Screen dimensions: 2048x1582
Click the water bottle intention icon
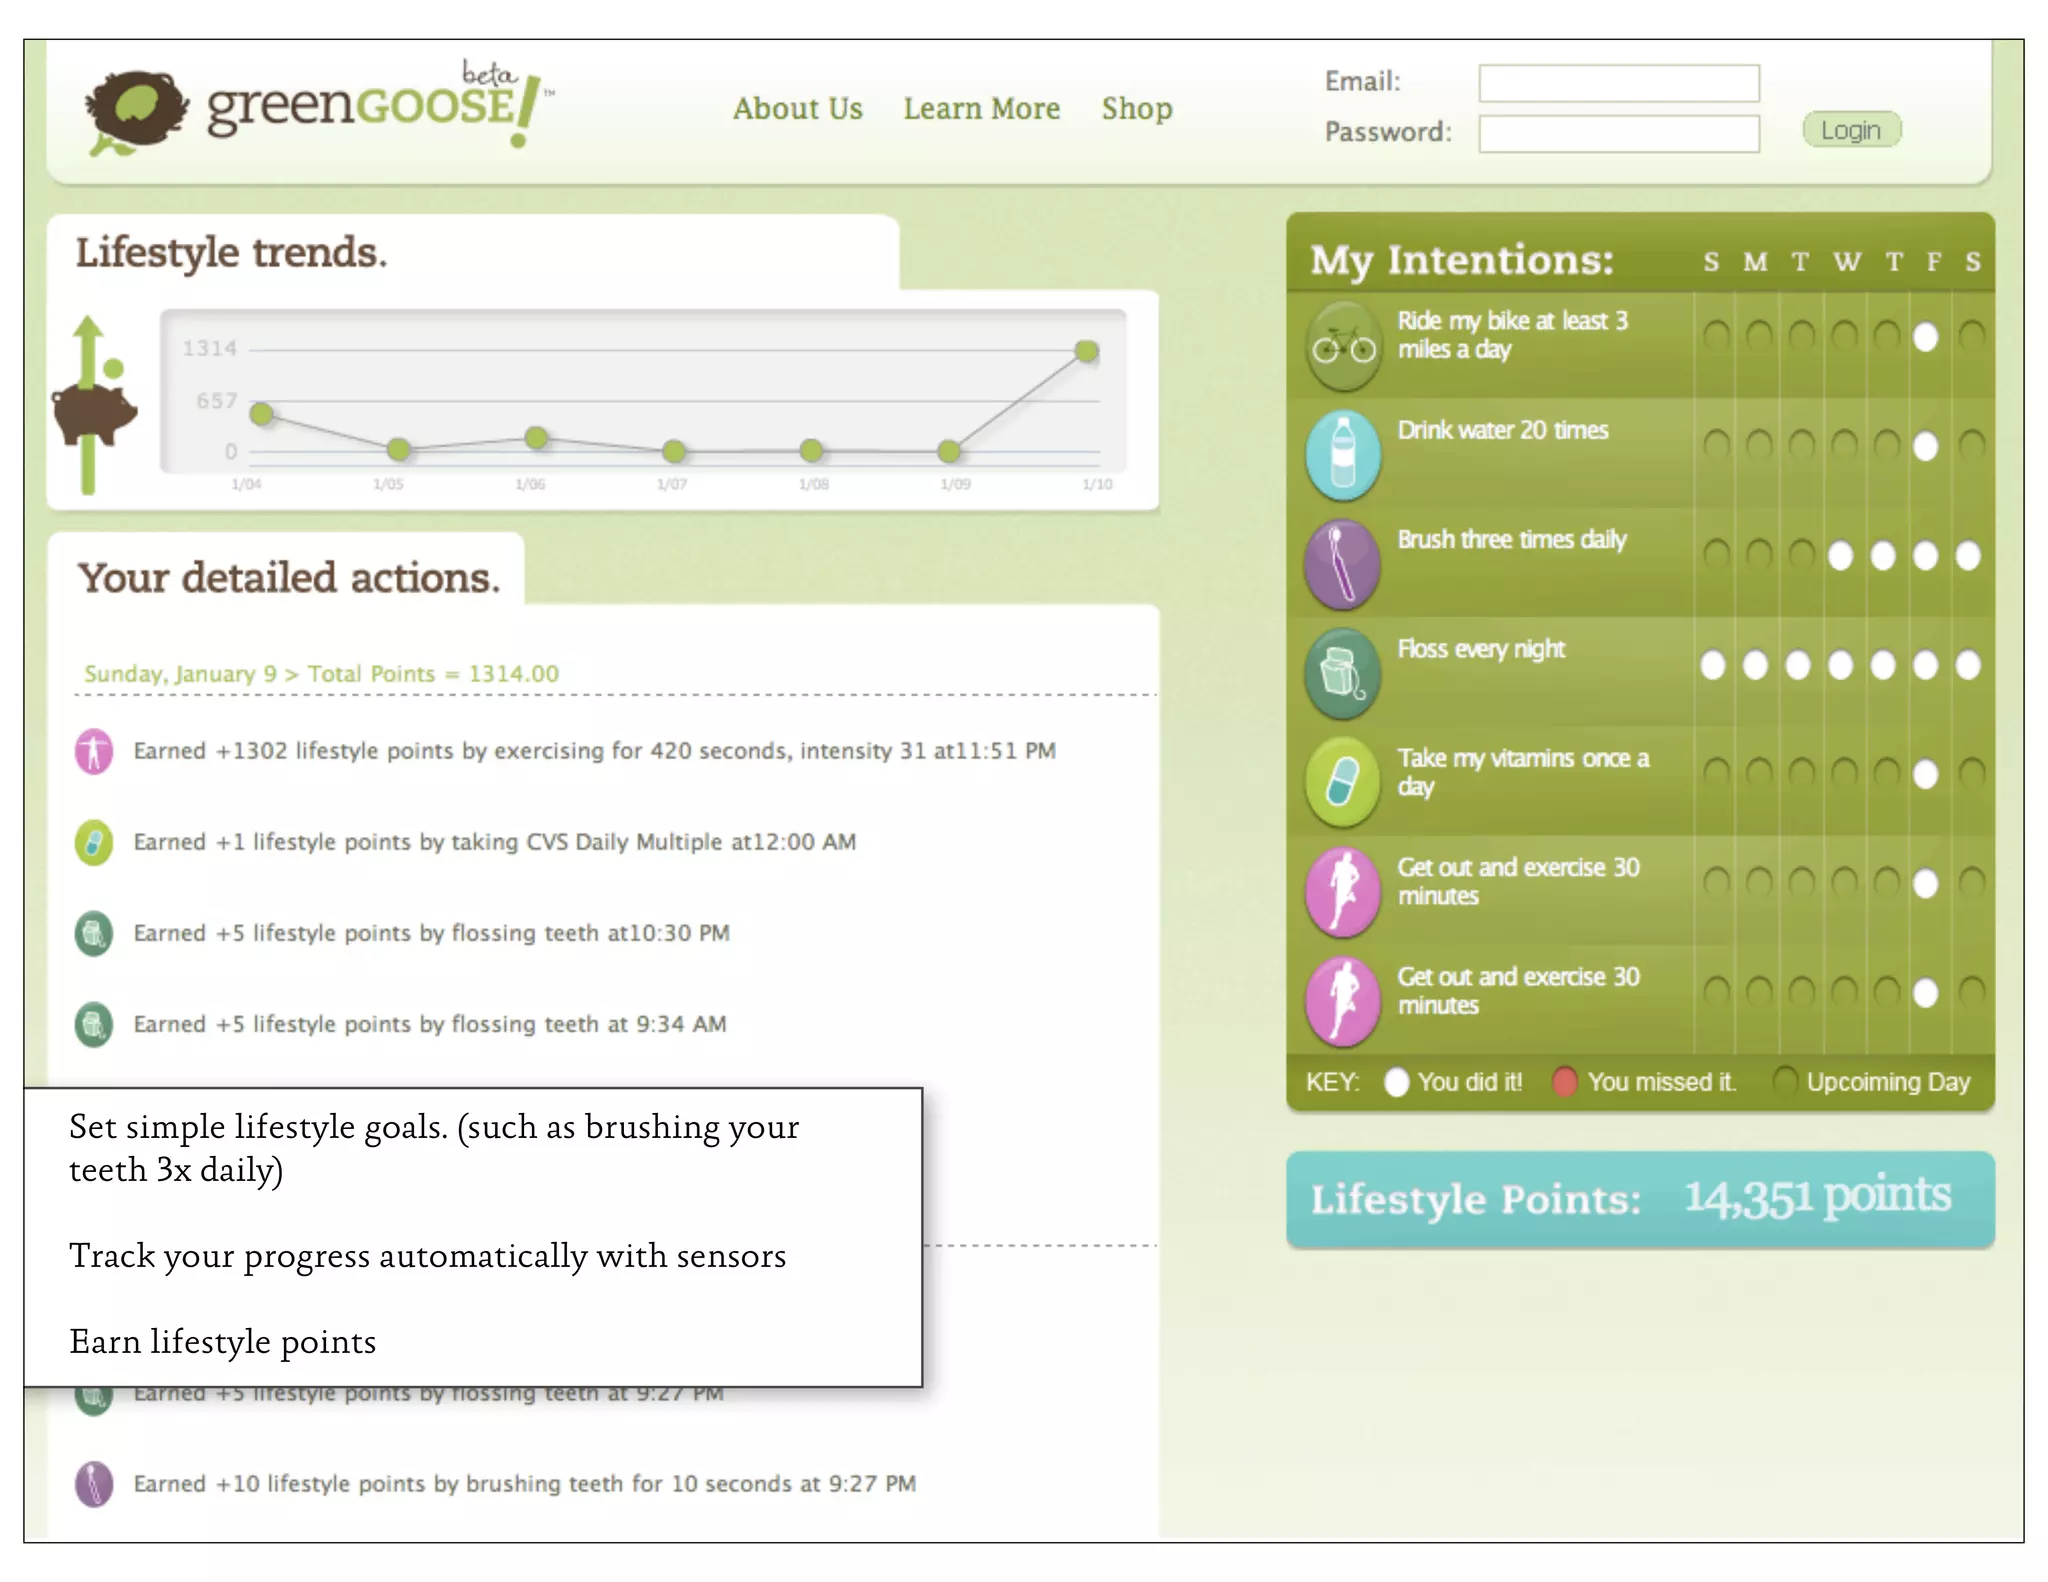tap(1343, 455)
